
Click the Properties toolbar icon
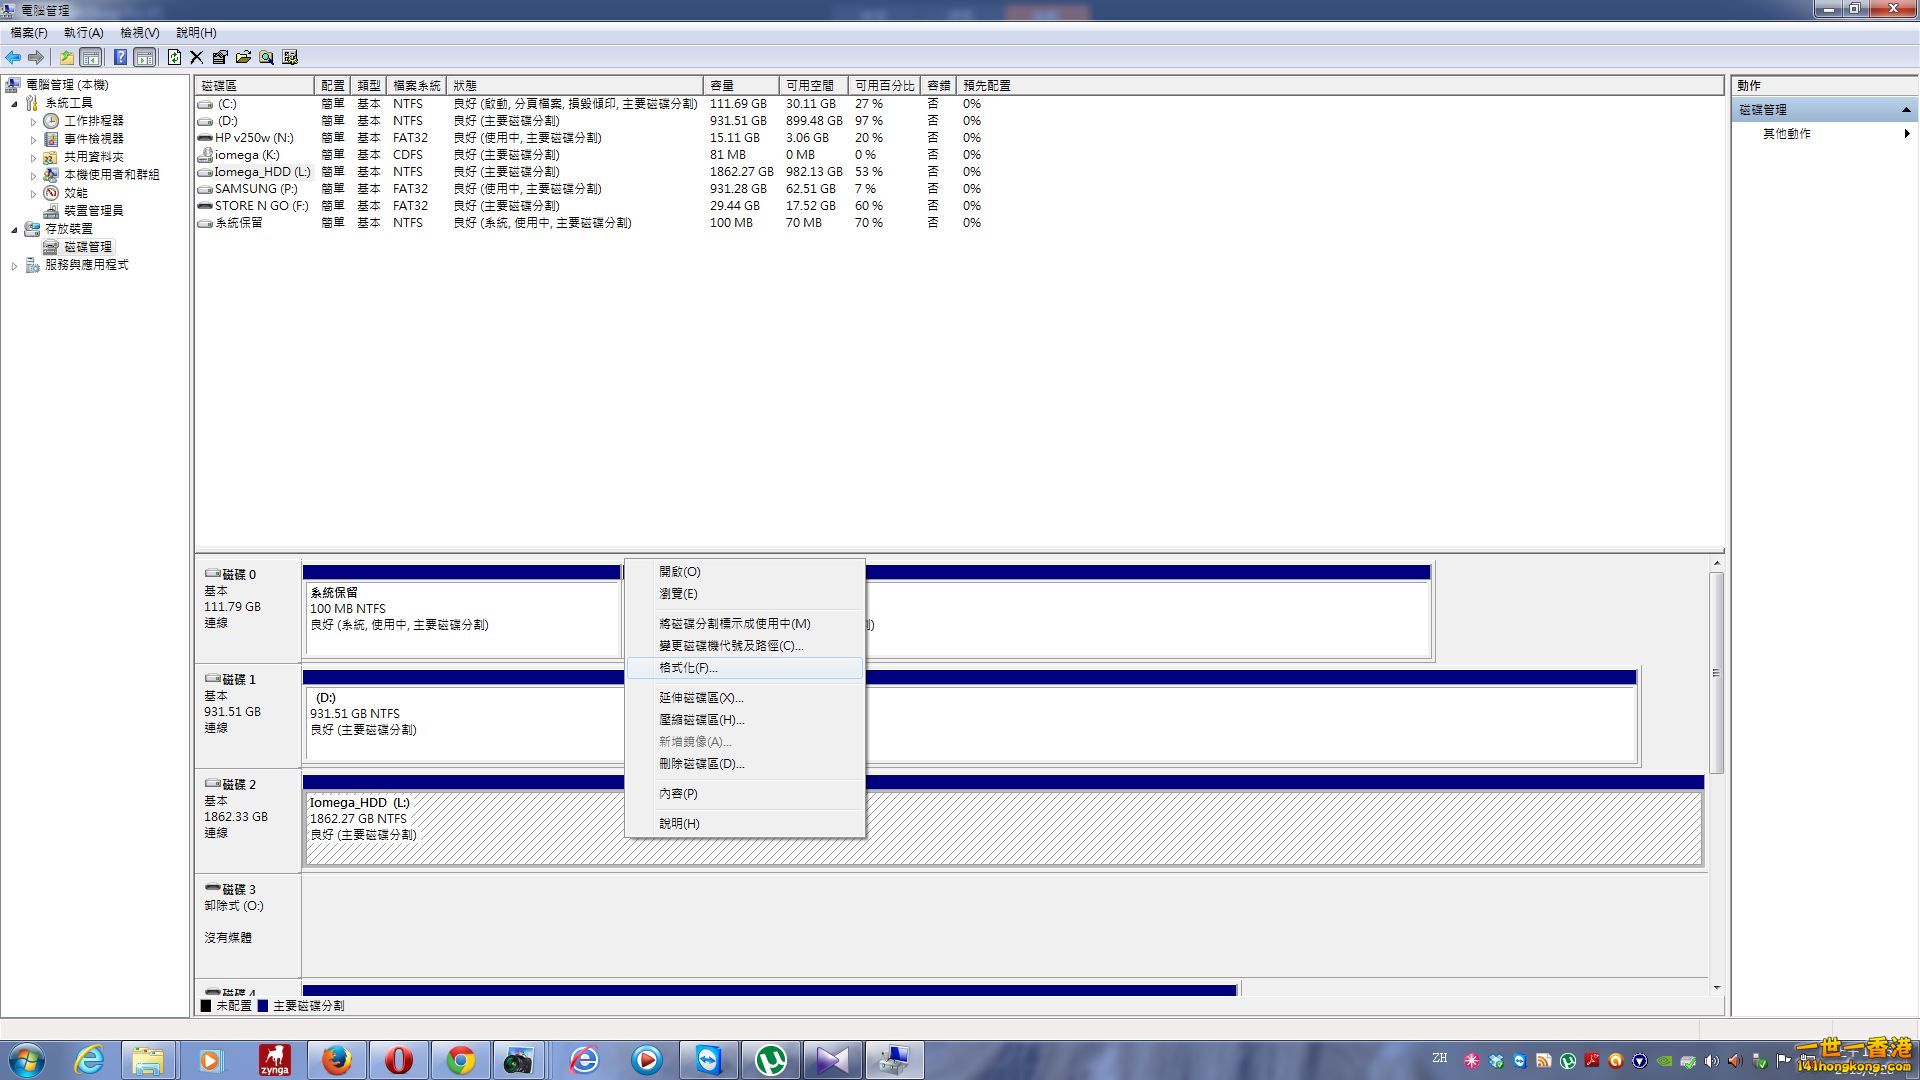pos(220,57)
